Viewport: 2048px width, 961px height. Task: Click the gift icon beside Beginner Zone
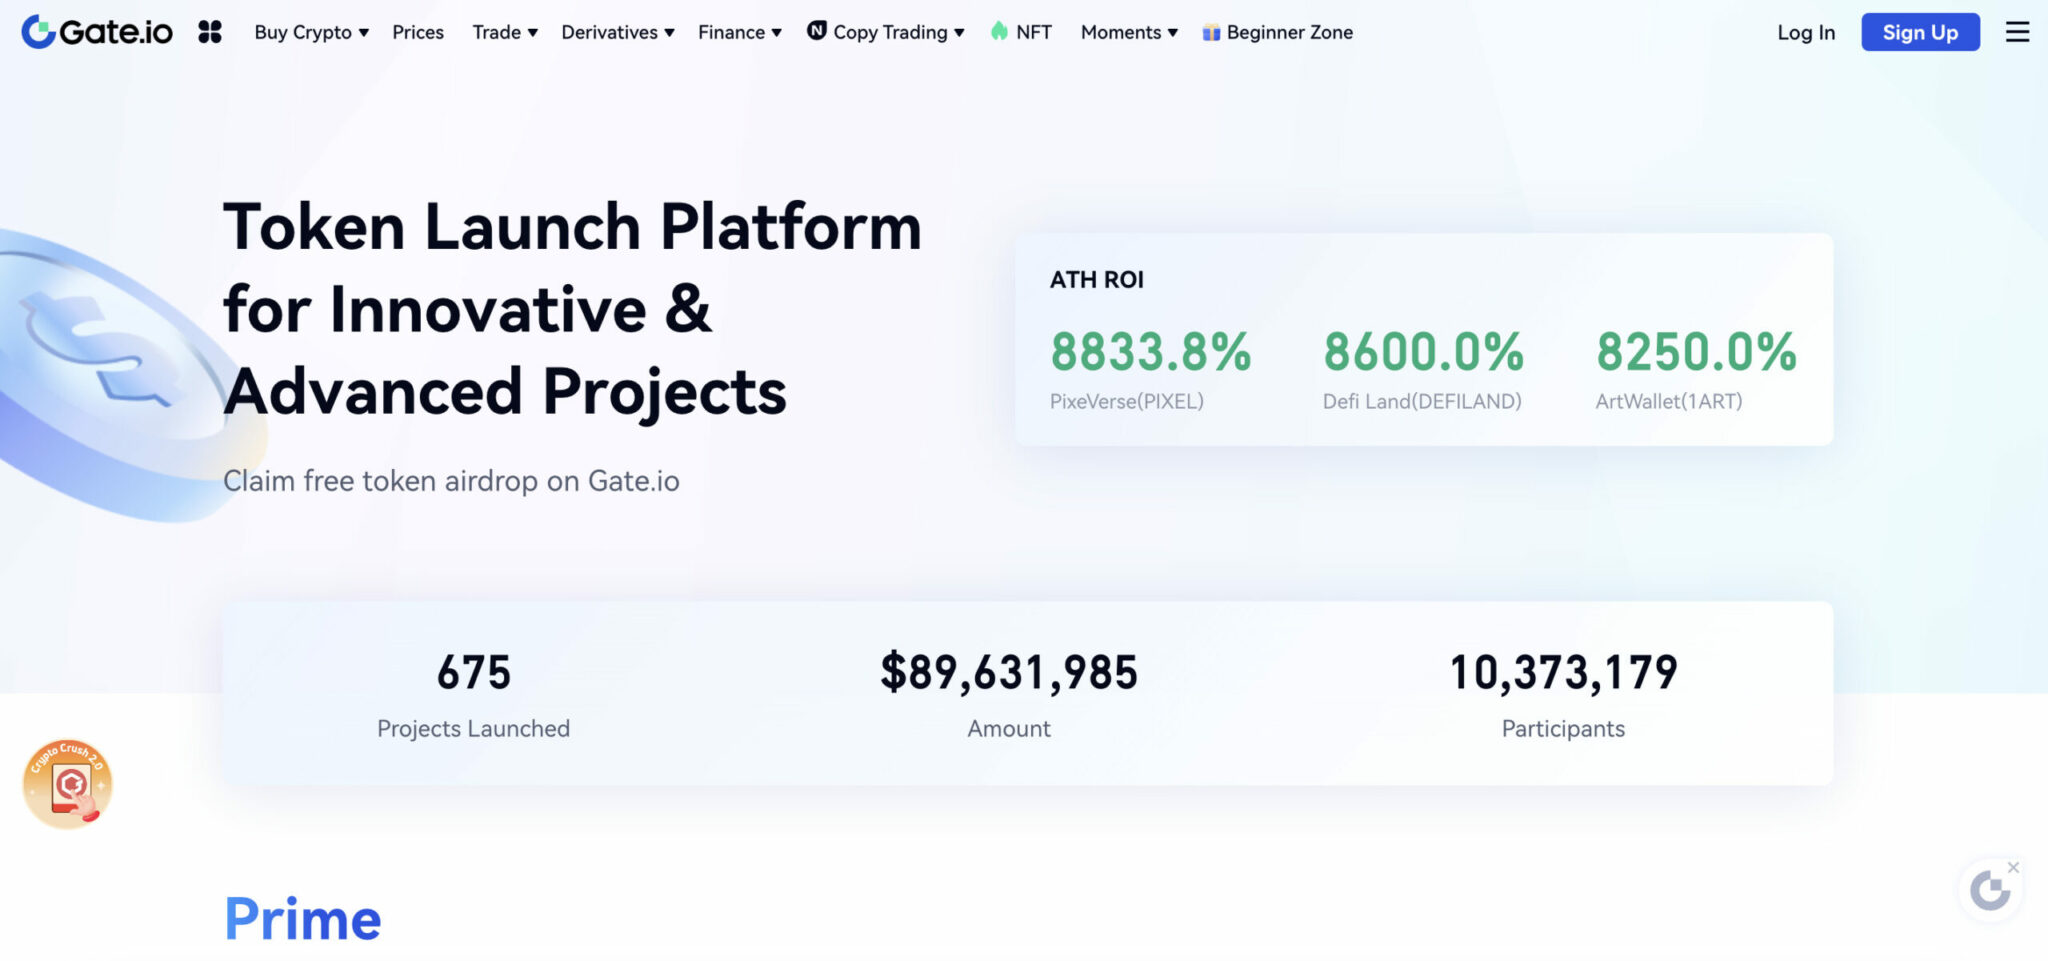coord(1210,32)
